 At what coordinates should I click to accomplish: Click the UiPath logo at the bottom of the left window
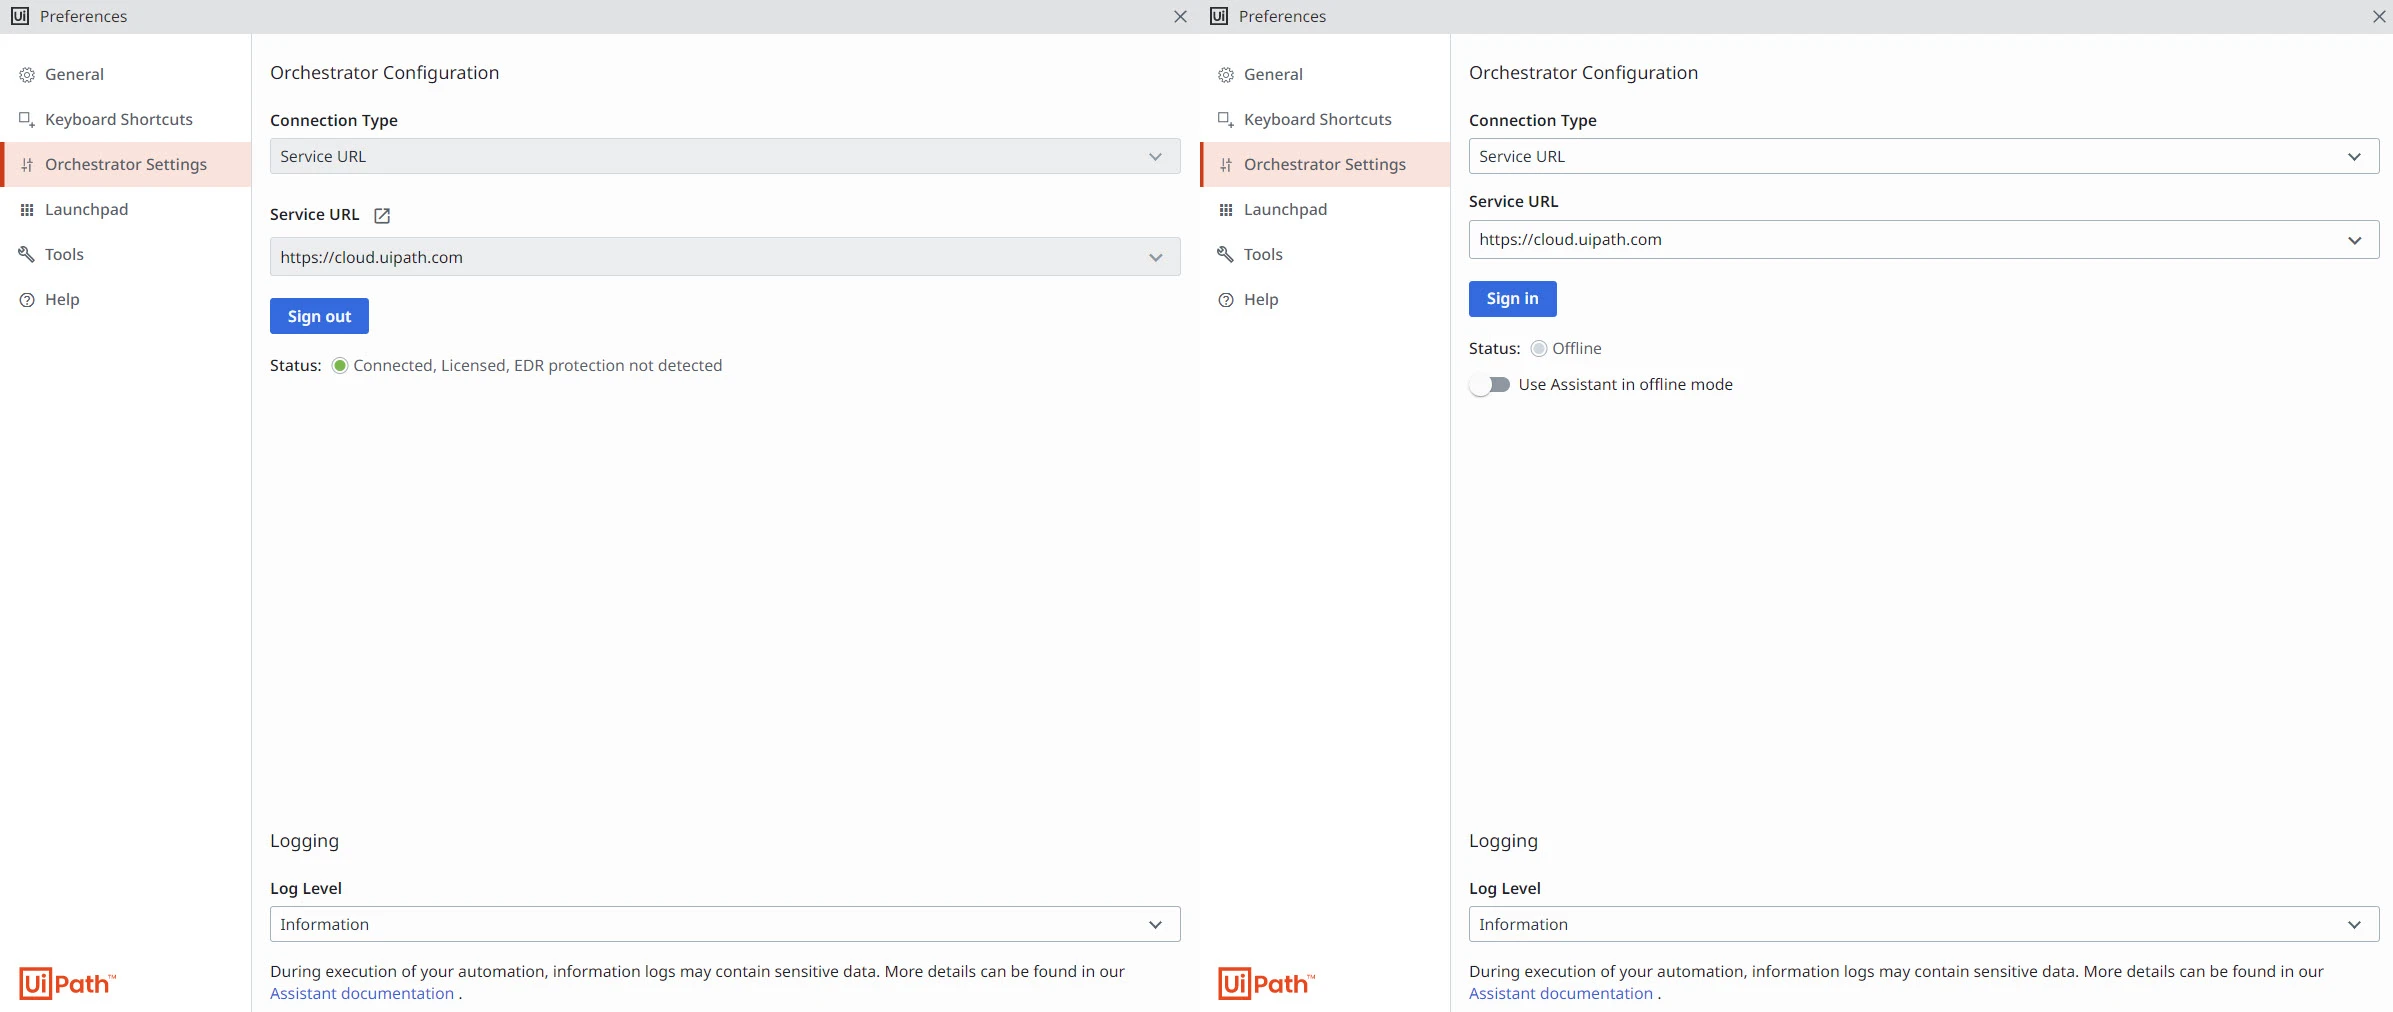tap(68, 984)
